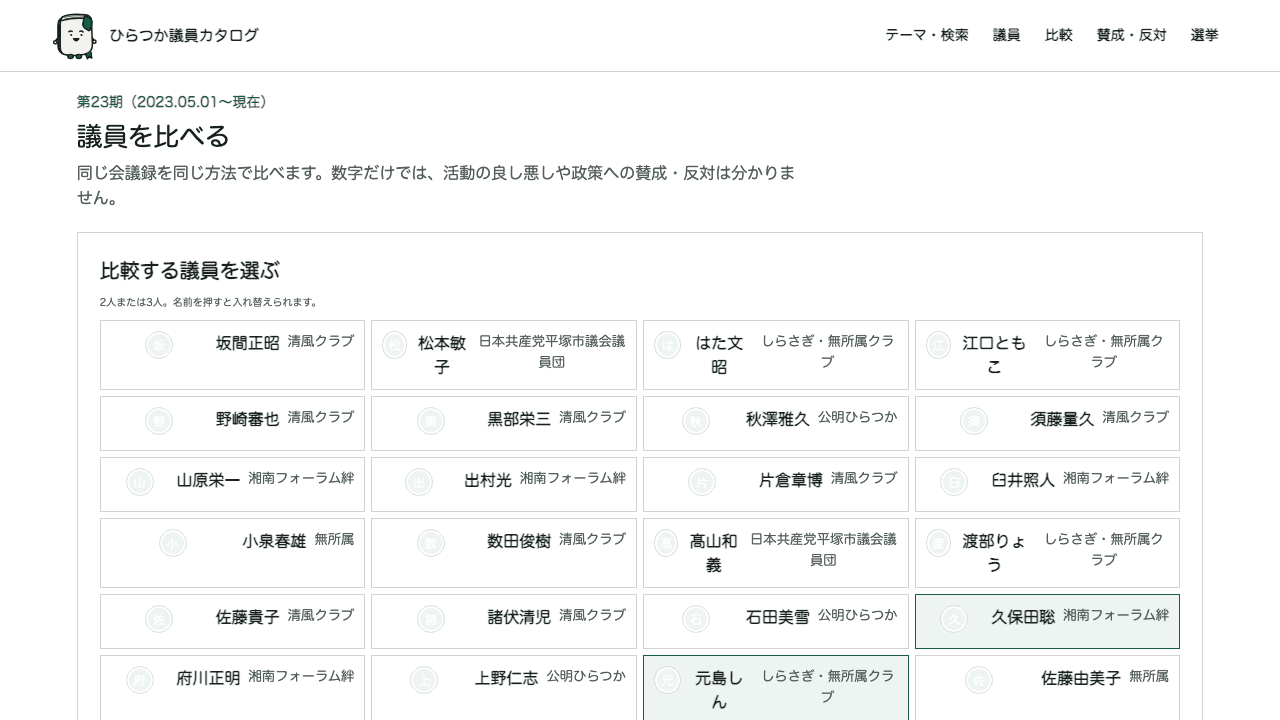Open the テーマ・検索 menu
The height and width of the screenshot is (720, 1280).
[x=927, y=35]
